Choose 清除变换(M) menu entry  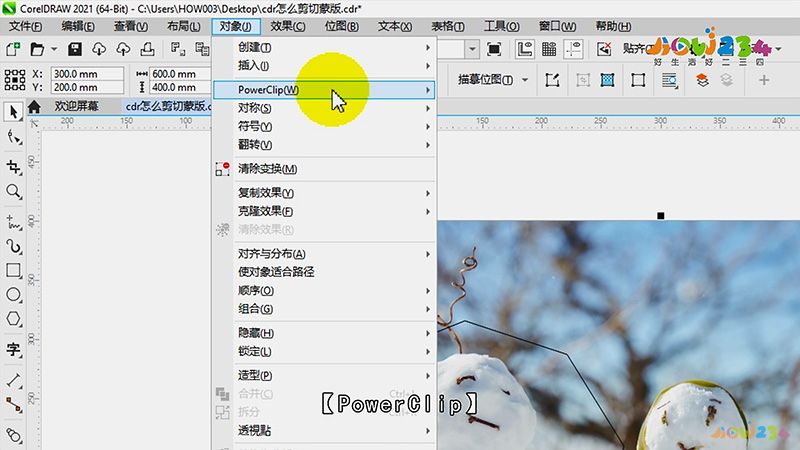point(324,169)
